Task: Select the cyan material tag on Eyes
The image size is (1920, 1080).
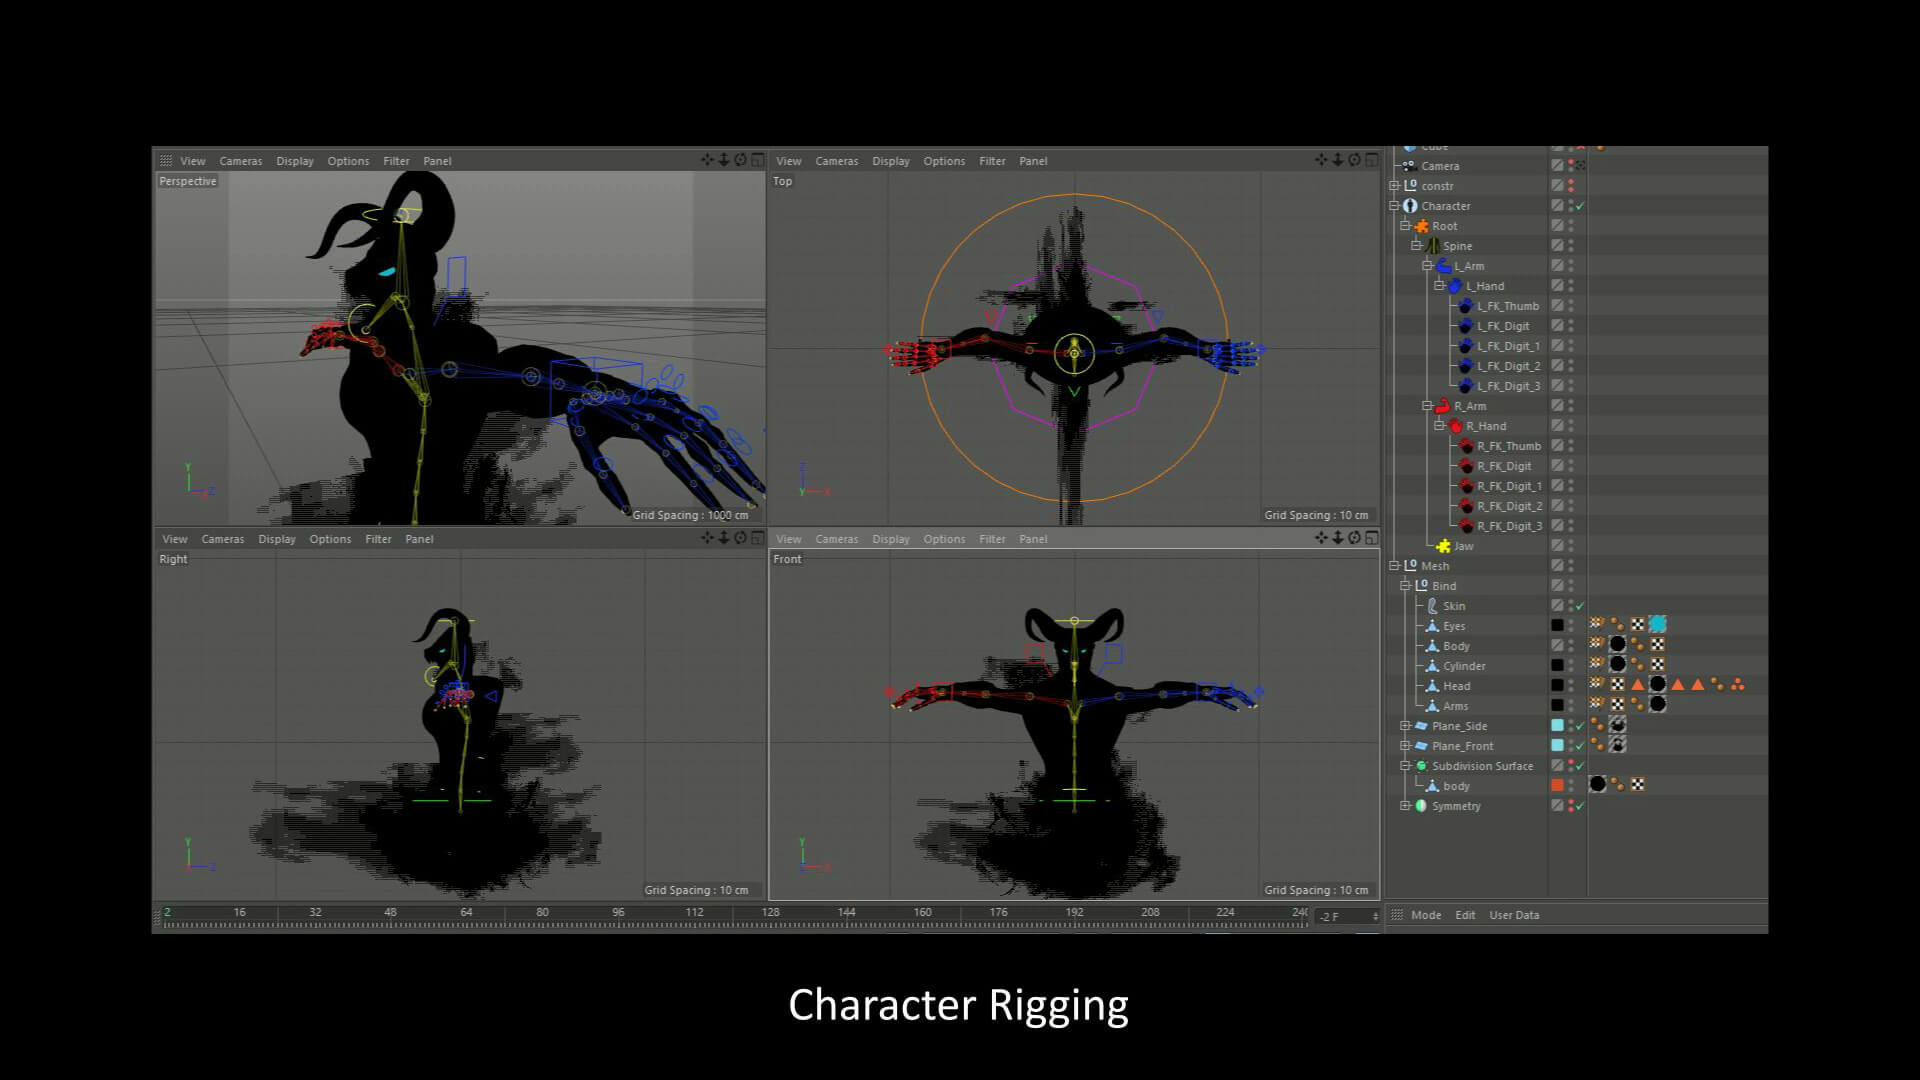Action: [1657, 625]
